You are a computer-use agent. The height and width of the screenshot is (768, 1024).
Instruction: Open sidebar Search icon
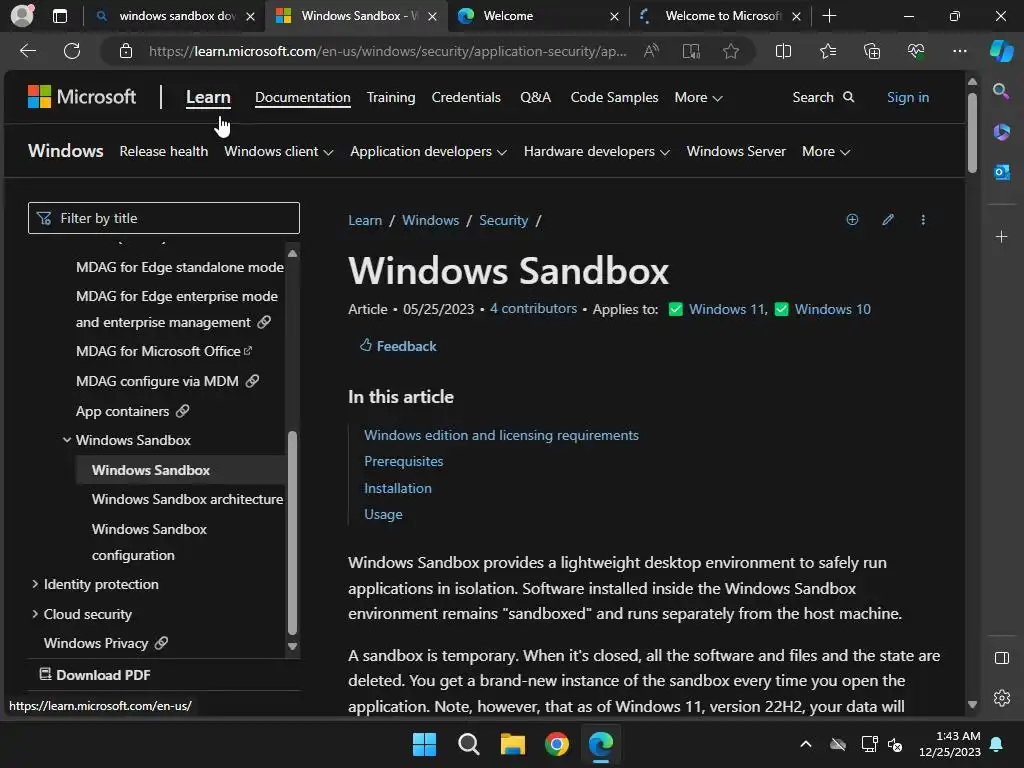click(x=1001, y=91)
